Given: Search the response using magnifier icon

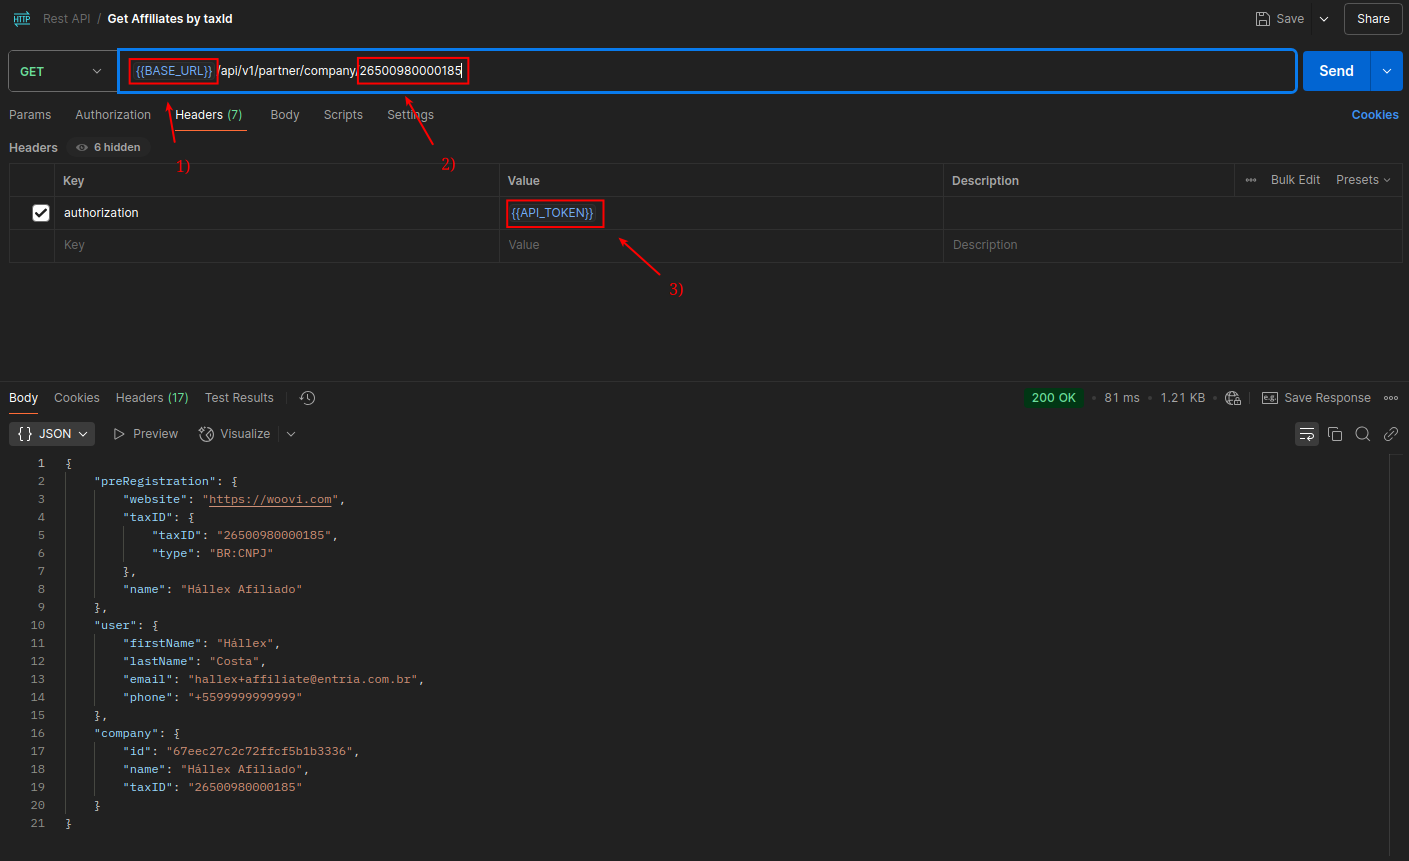Looking at the screenshot, I should tap(1362, 434).
